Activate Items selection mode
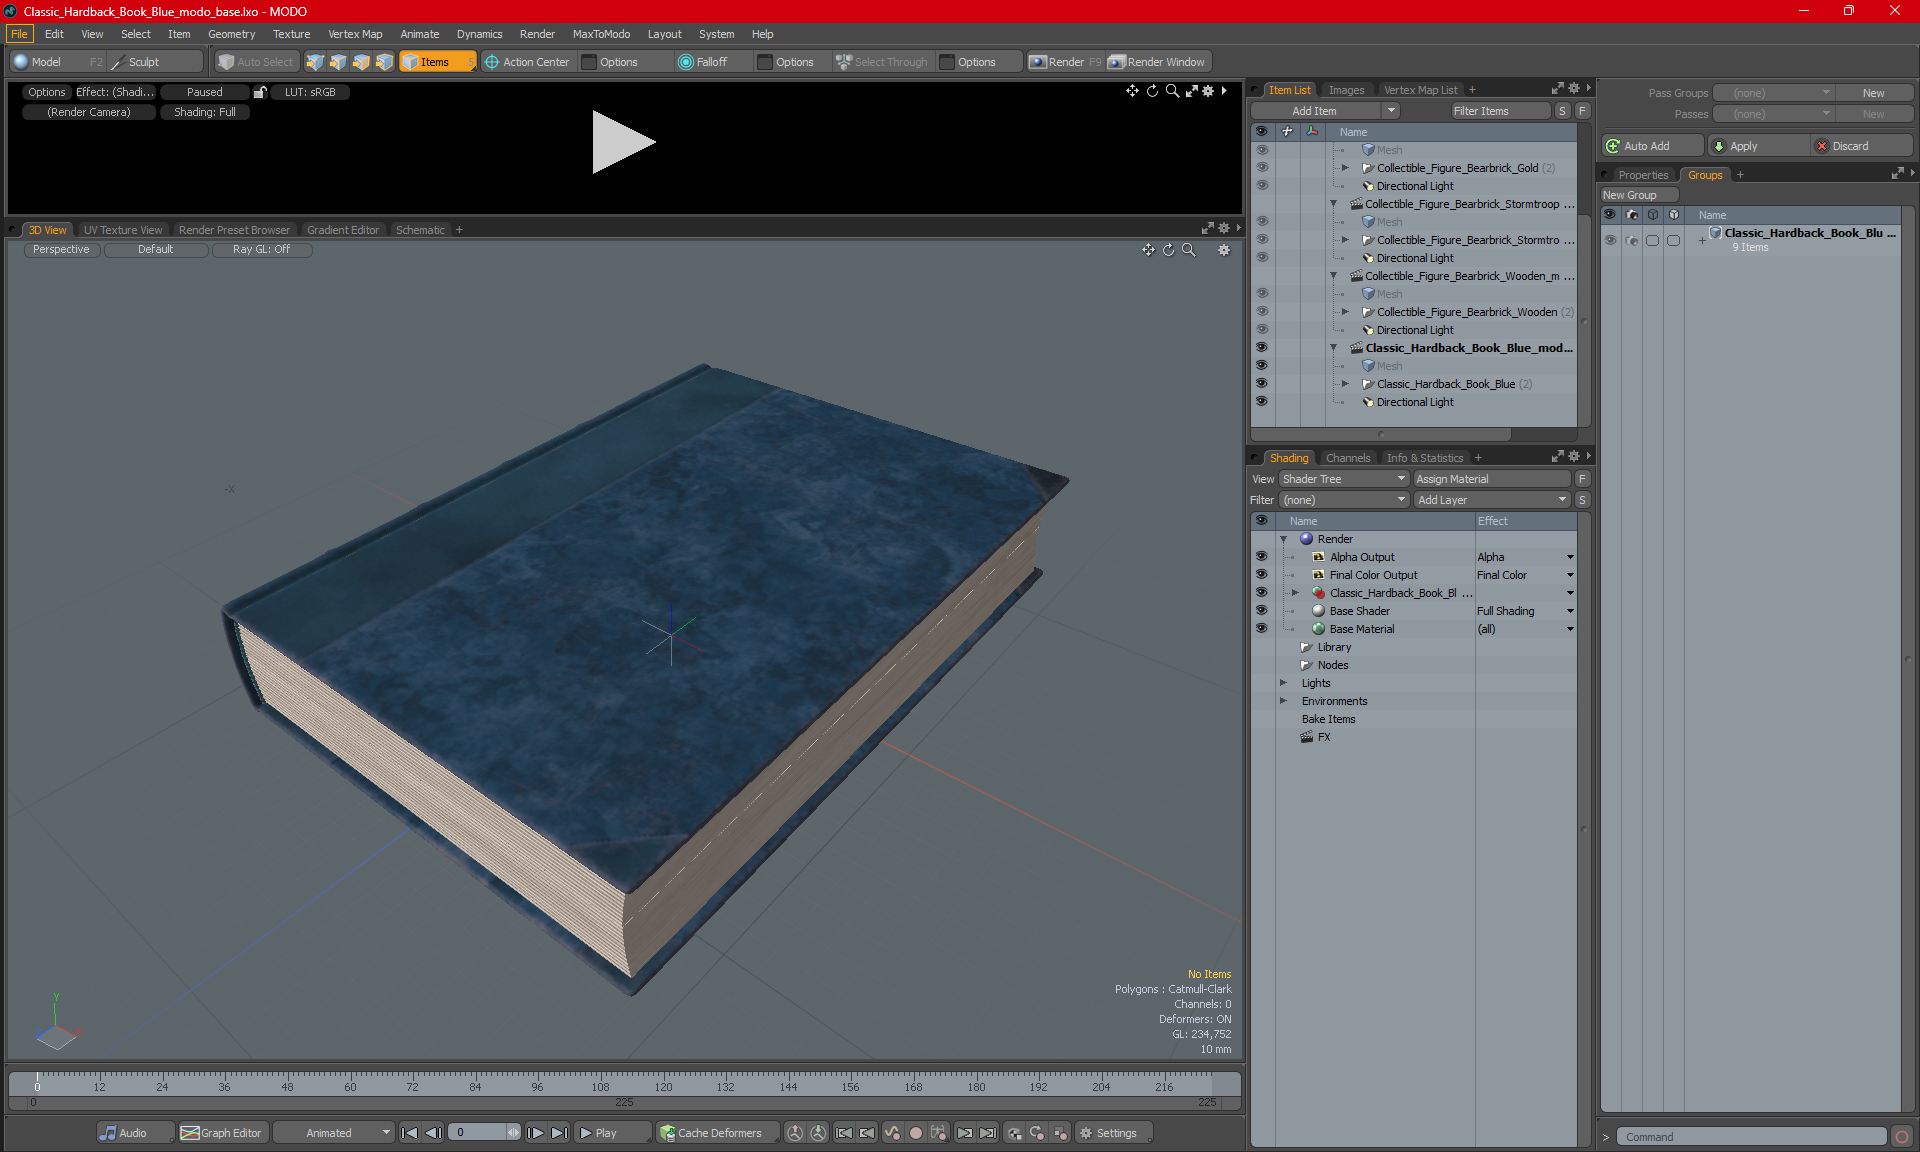 [437, 62]
